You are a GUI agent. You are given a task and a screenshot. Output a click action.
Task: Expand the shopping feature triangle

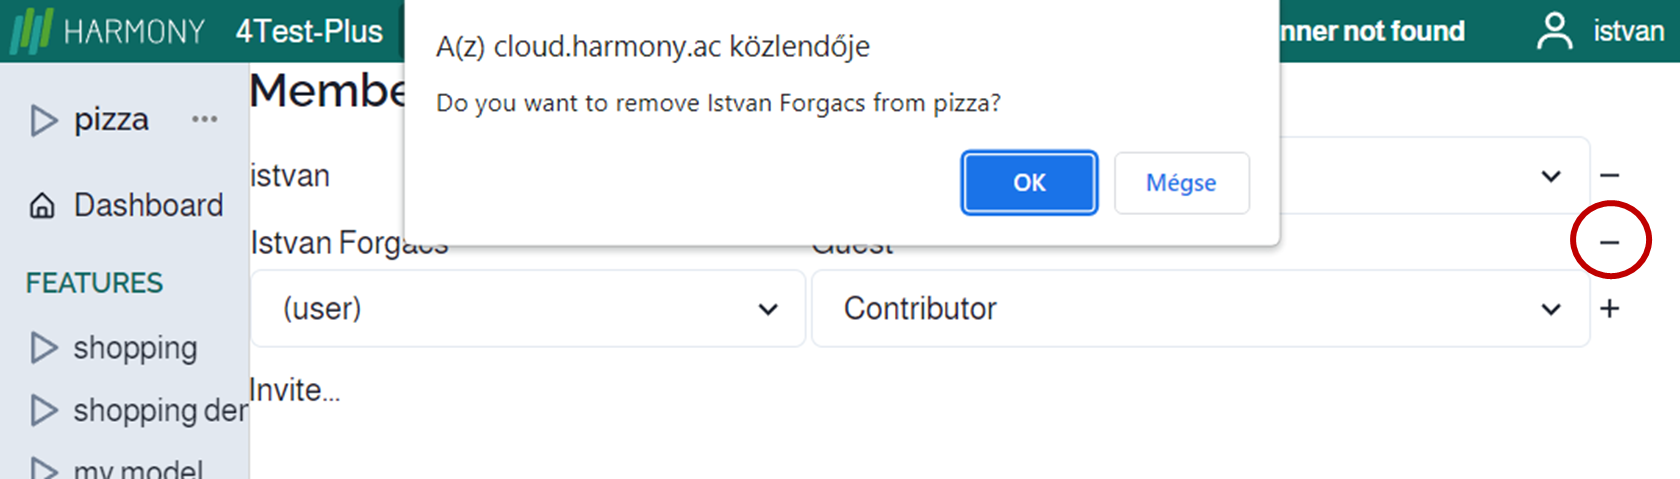pos(43,348)
